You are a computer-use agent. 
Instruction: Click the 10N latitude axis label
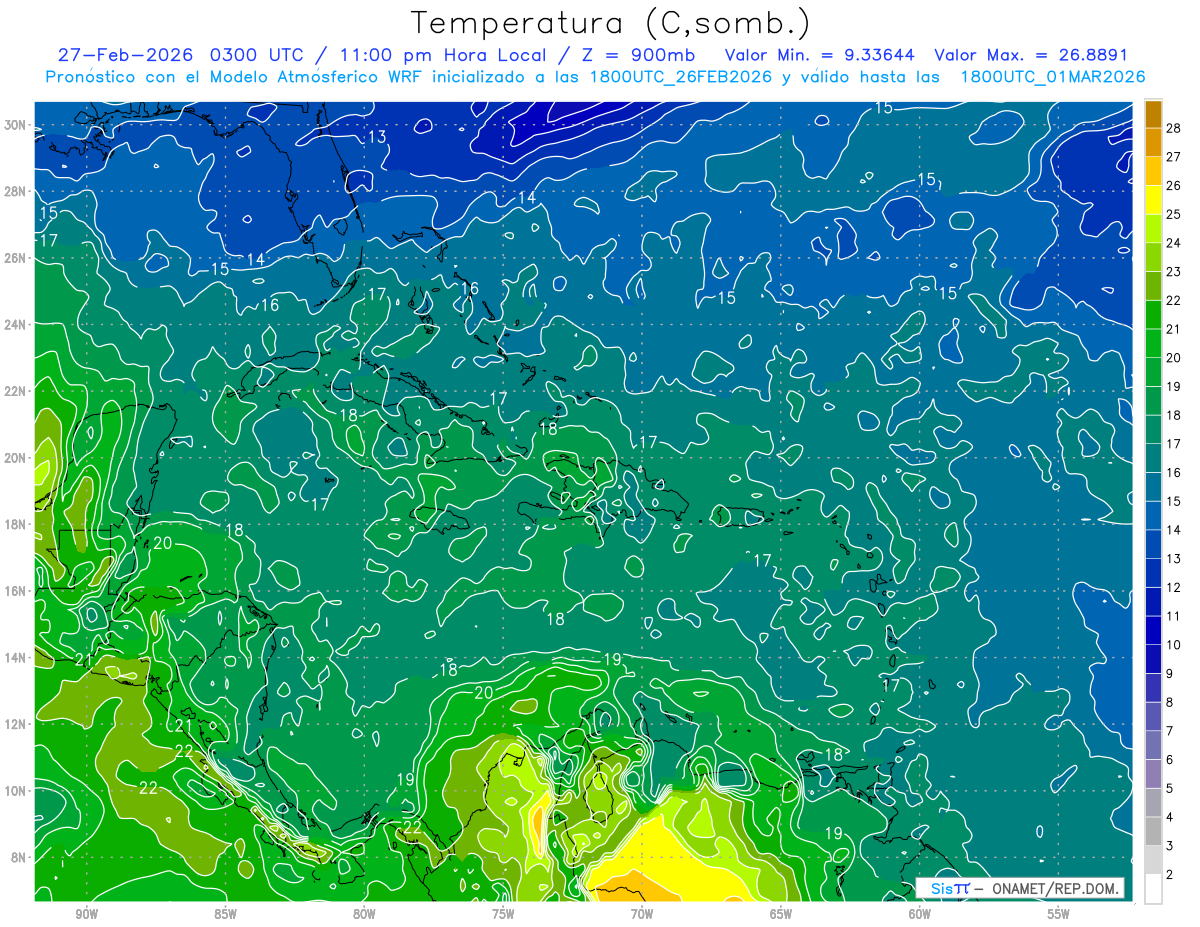point(16,790)
